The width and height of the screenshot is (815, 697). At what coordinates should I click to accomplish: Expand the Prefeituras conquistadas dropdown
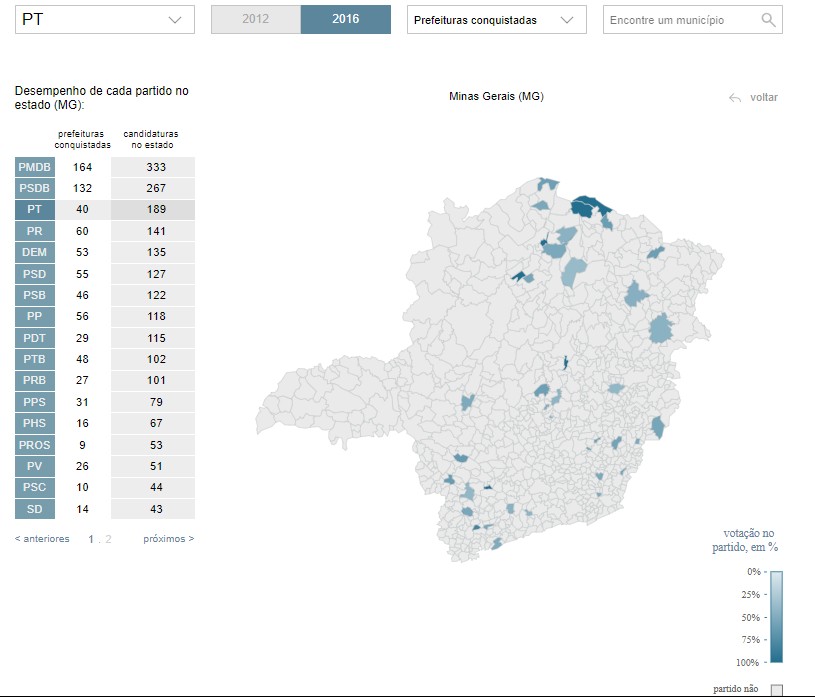coord(496,20)
